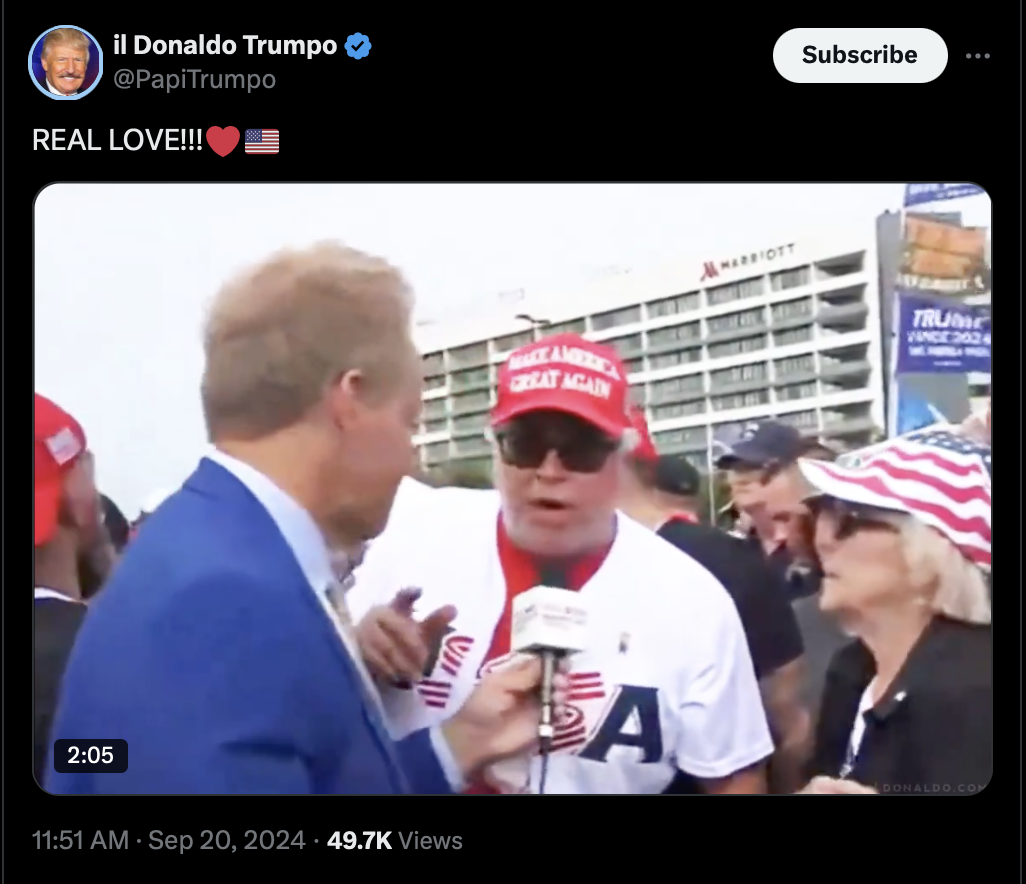Image resolution: width=1026 pixels, height=884 pixels.
Task: Play the embedded tweet video
Action: (x=512, y=488)
